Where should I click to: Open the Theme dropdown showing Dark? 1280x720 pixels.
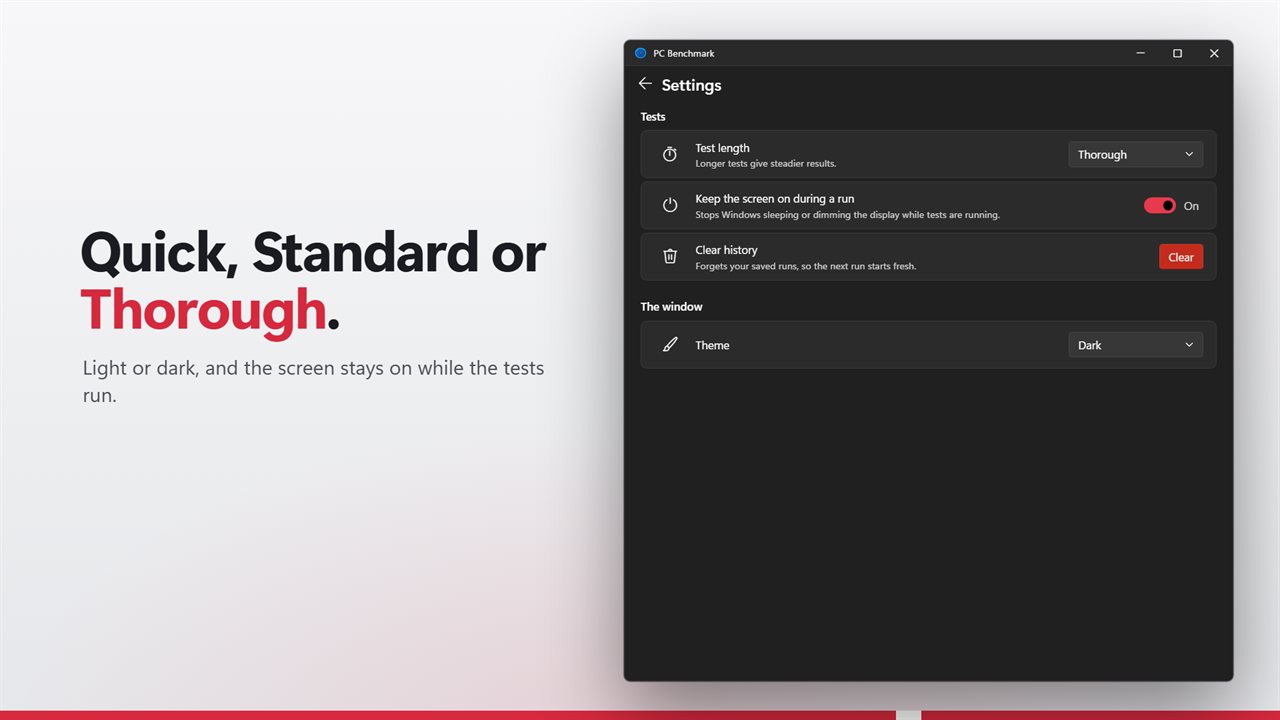(1136, 345)
